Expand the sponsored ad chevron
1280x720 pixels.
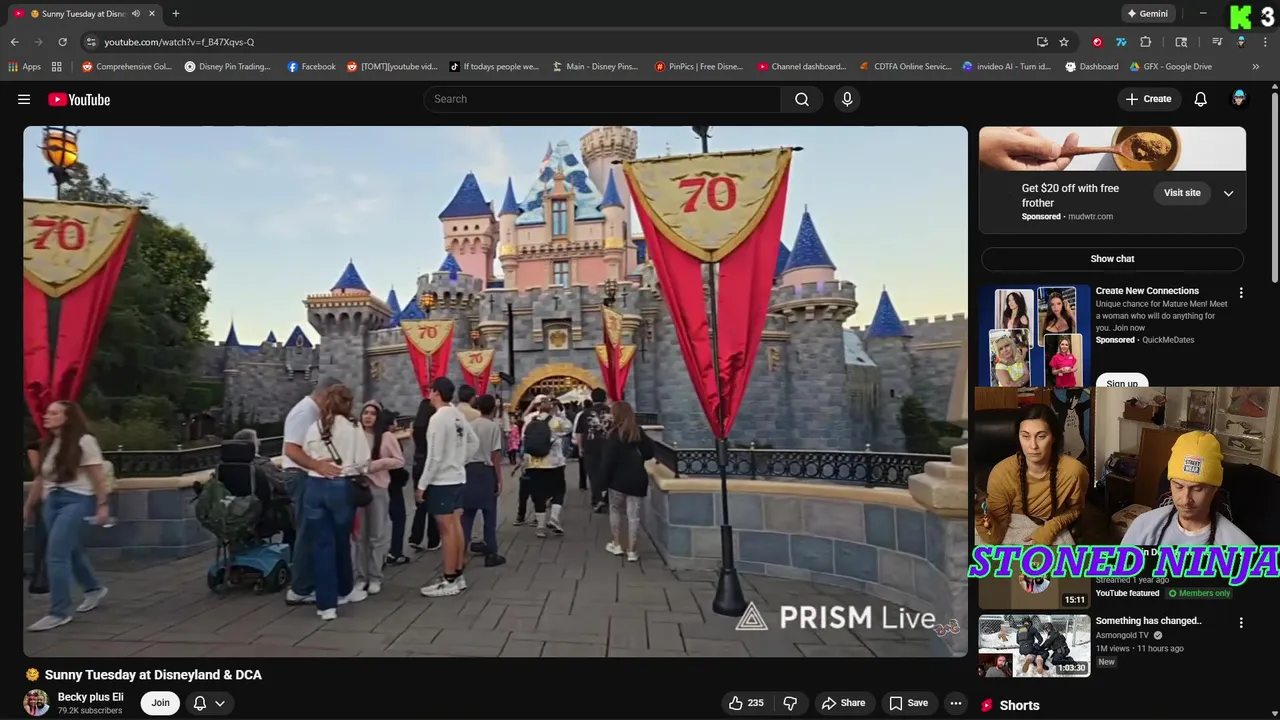tap(1229, 193)
